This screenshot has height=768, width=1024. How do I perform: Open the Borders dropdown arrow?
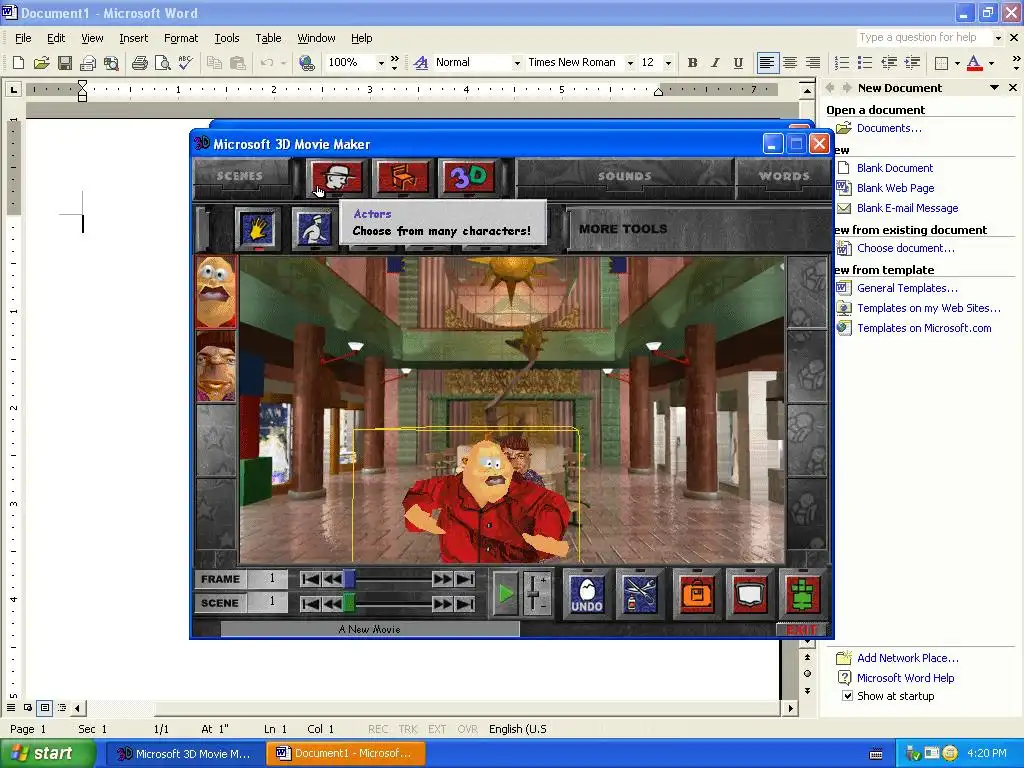click(x=957, y=63)
